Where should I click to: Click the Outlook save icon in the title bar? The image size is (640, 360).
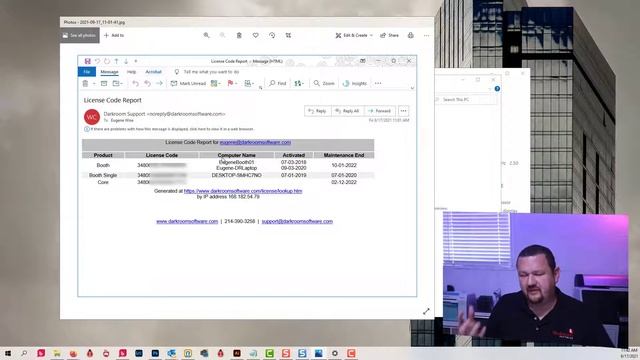tap(87, 61)
